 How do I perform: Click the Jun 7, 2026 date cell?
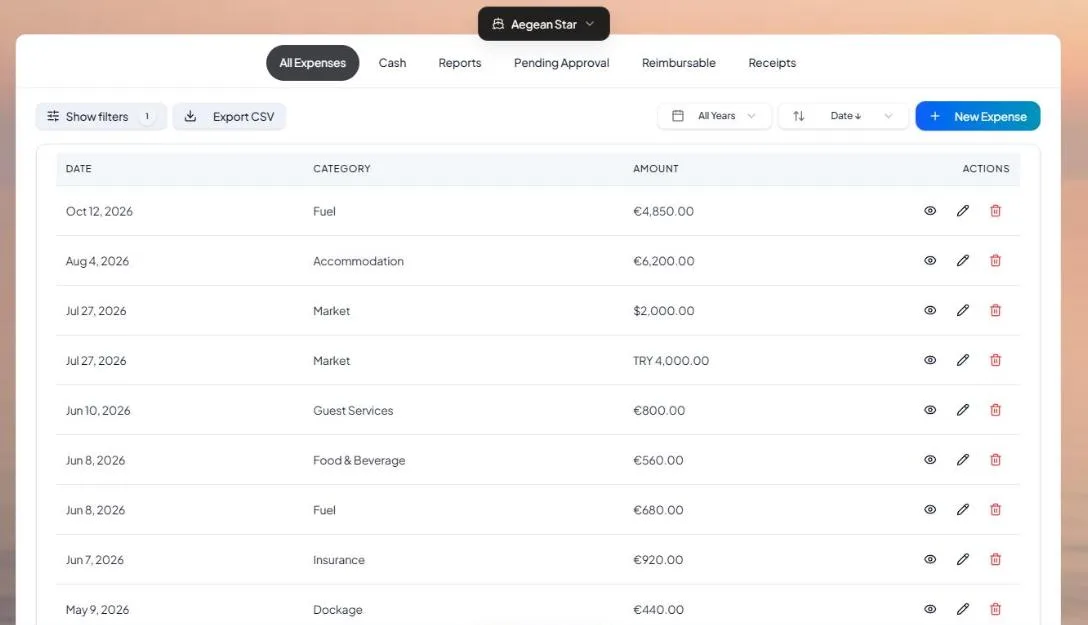(x=94, y=560)
